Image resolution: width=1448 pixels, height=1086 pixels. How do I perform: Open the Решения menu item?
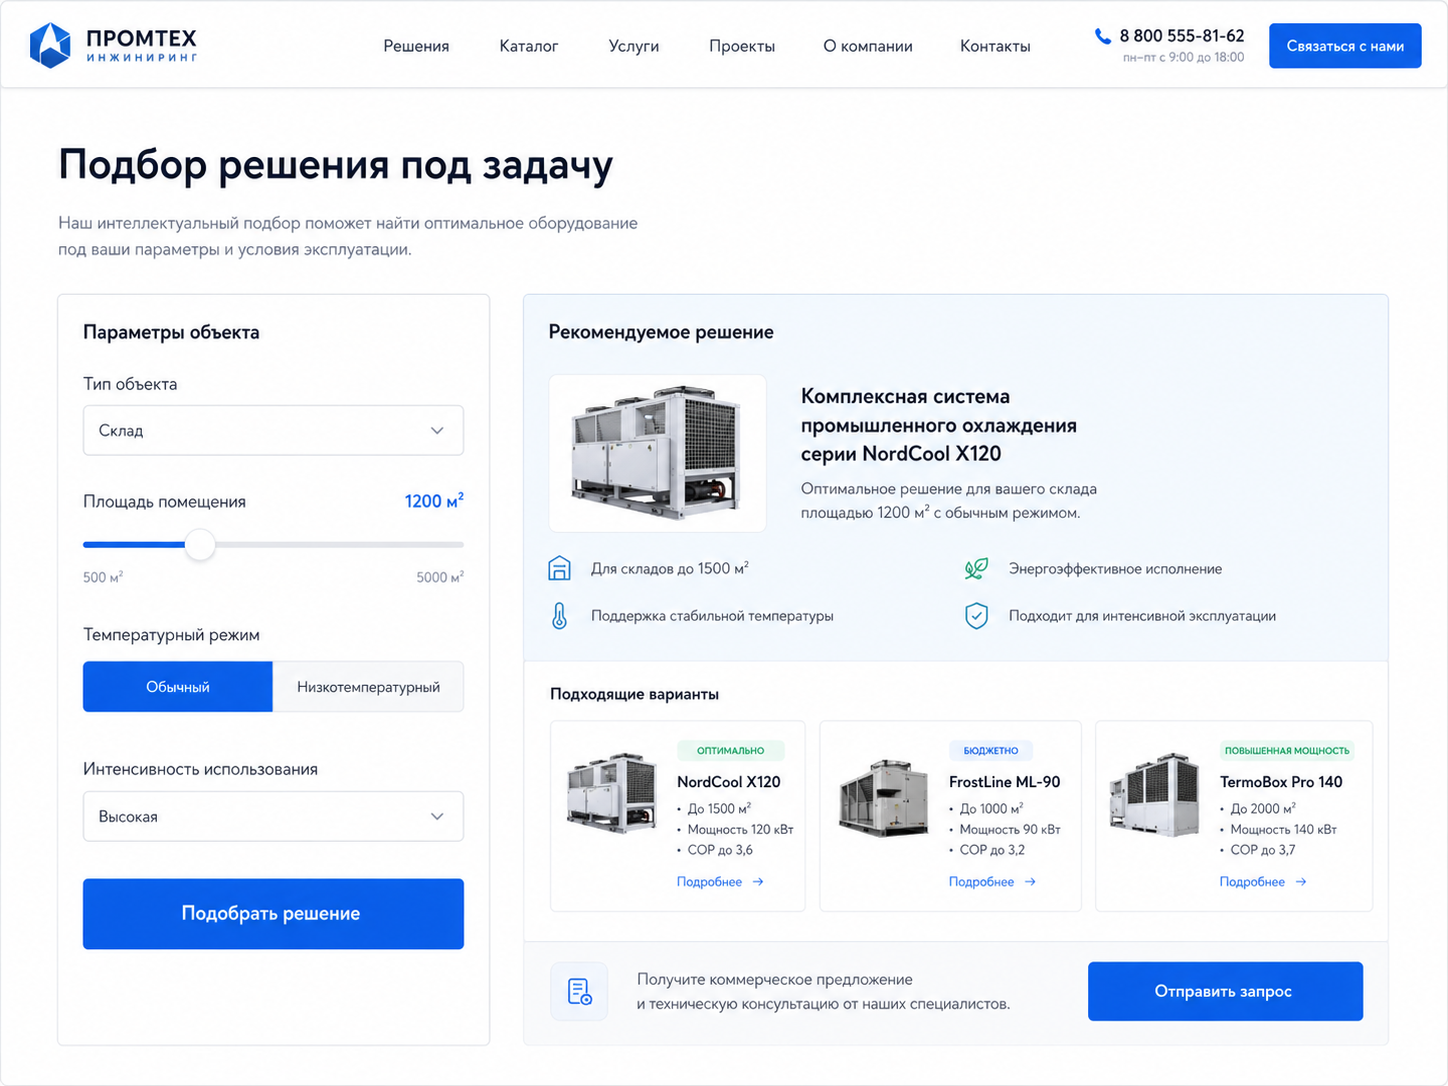tap(416, 46)
